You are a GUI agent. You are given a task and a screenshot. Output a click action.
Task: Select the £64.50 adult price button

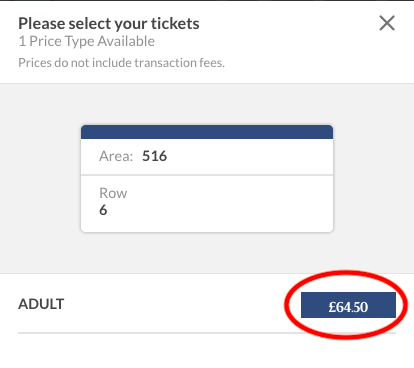click(x=348, y=305)
